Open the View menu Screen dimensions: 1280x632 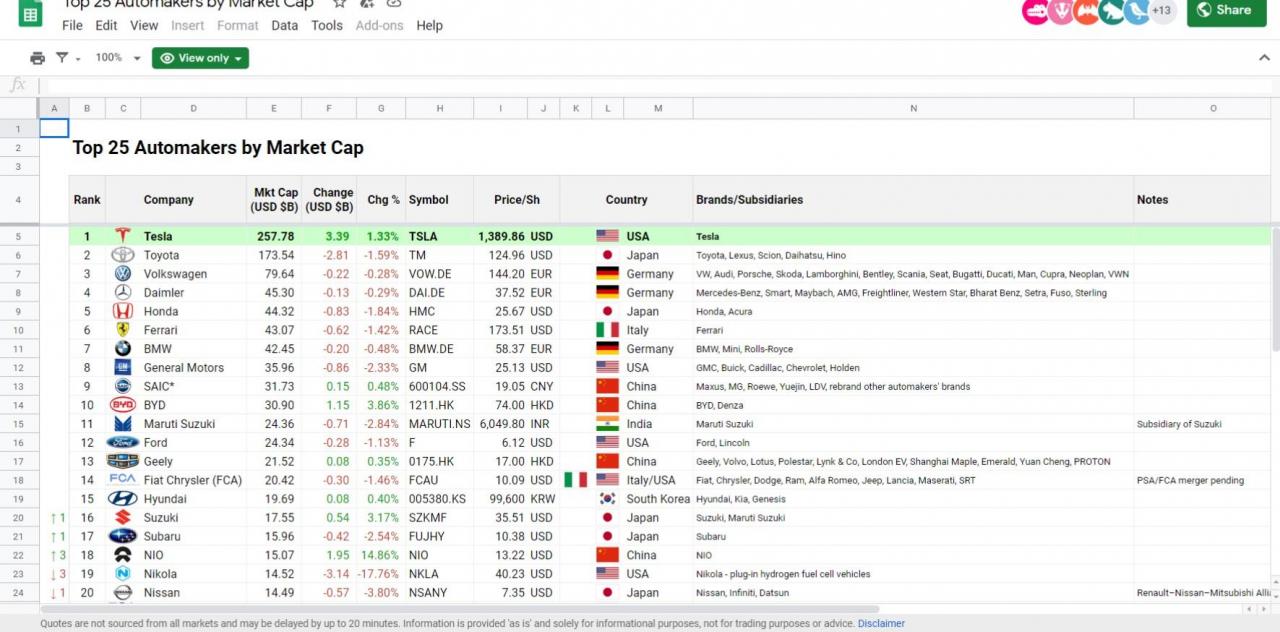[144, 25]
